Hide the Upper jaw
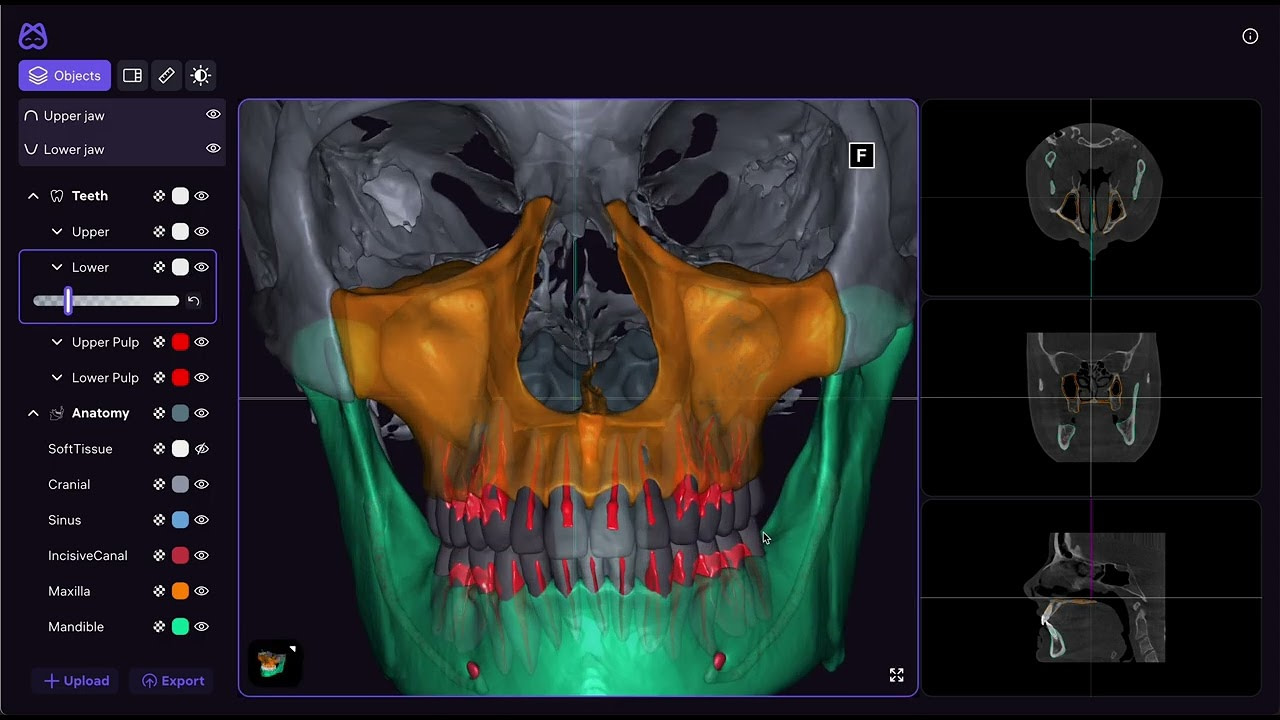The height and width of the screenshot is (720, 1280). click(x=212, y=114)
